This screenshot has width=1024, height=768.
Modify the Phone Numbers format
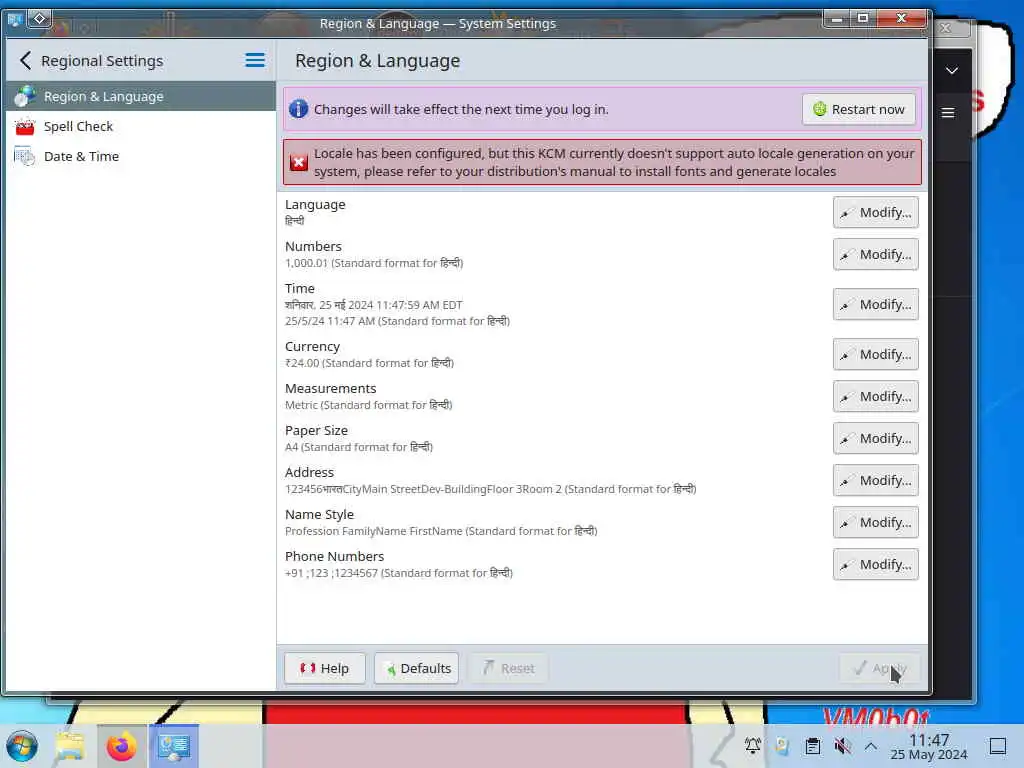875,564
